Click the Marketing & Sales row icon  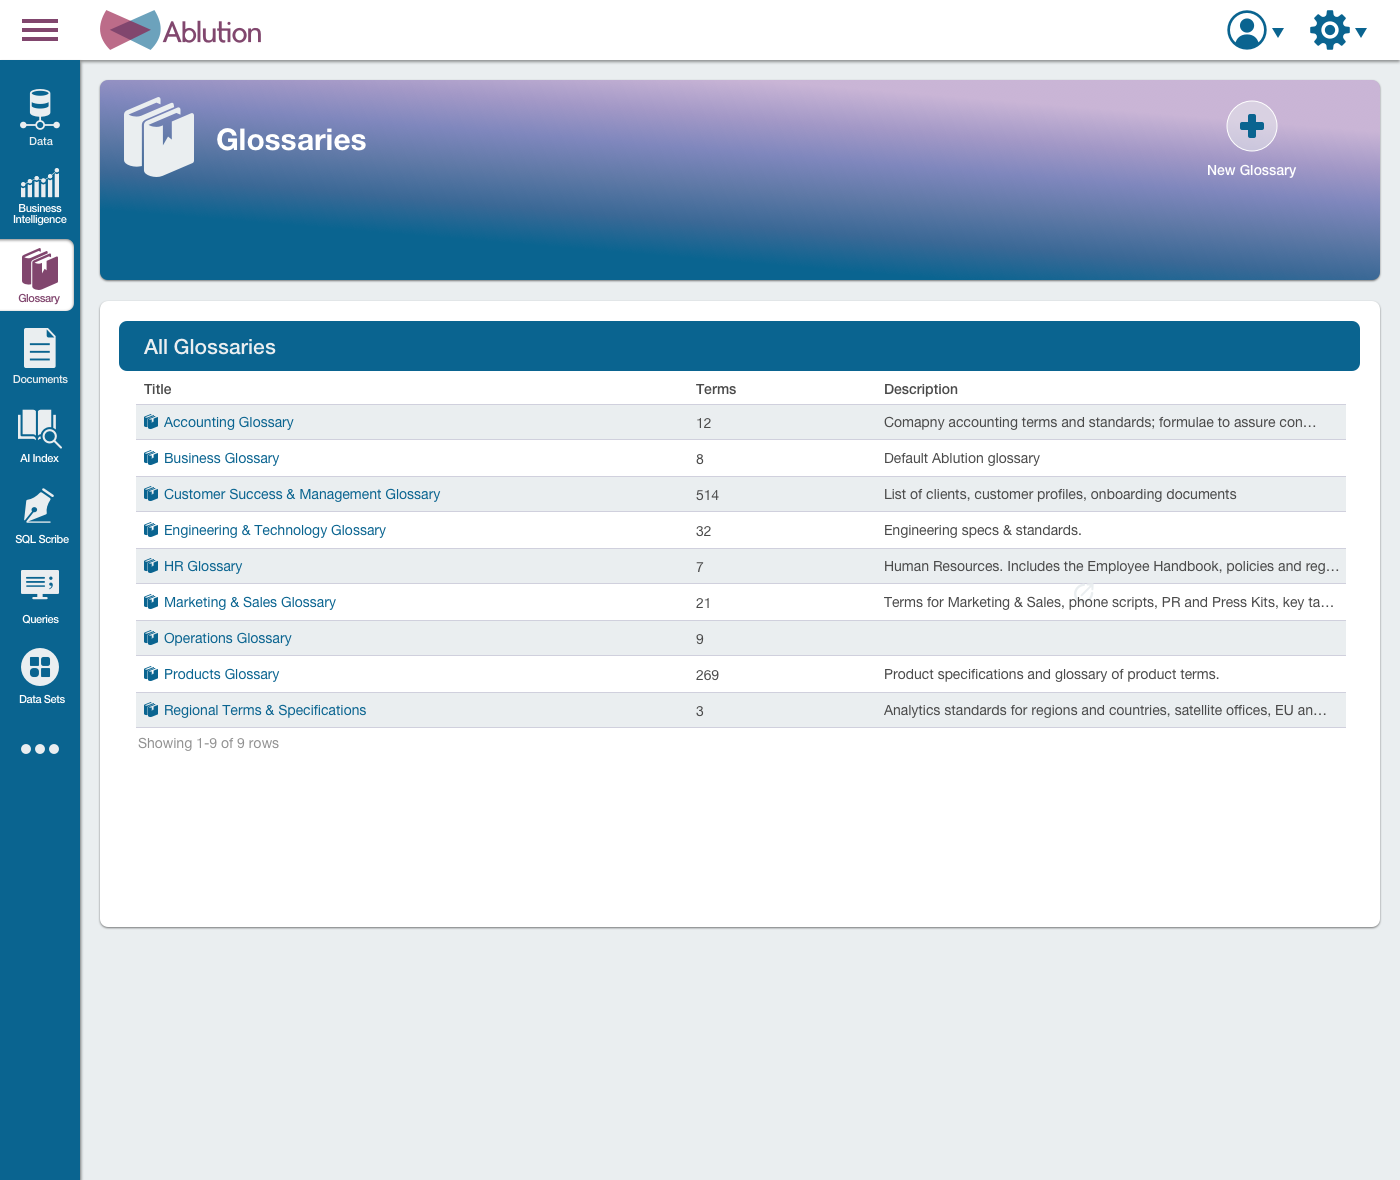tap(151, 602)
